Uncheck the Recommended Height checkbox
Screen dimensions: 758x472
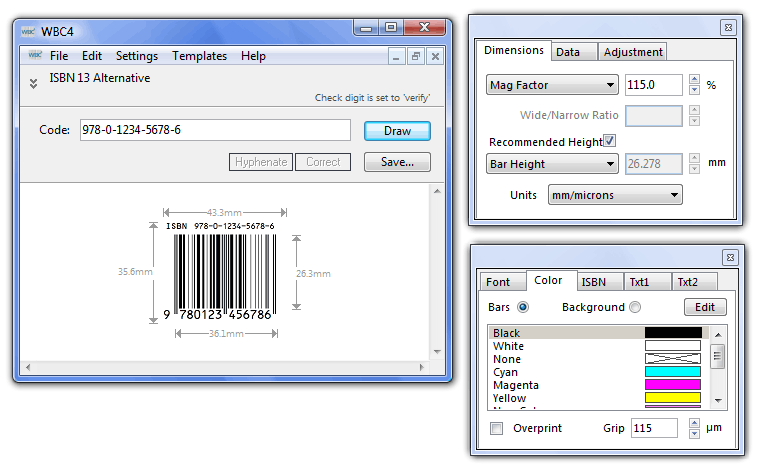tap(610, 141)
